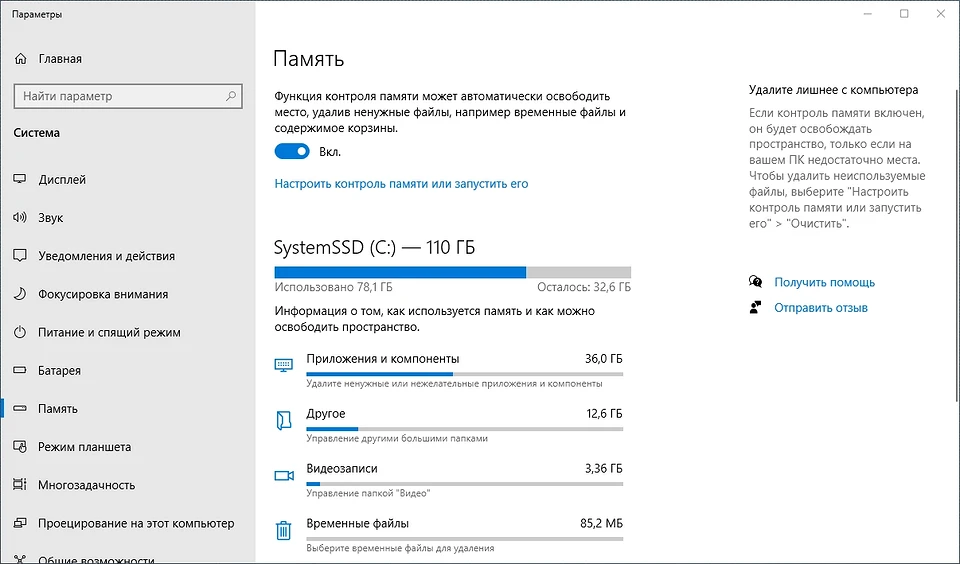The height and width of the screenshot is (564, 960).
Task: Click the moon icon for Фокусировка внимания
Action: [20, 294]
